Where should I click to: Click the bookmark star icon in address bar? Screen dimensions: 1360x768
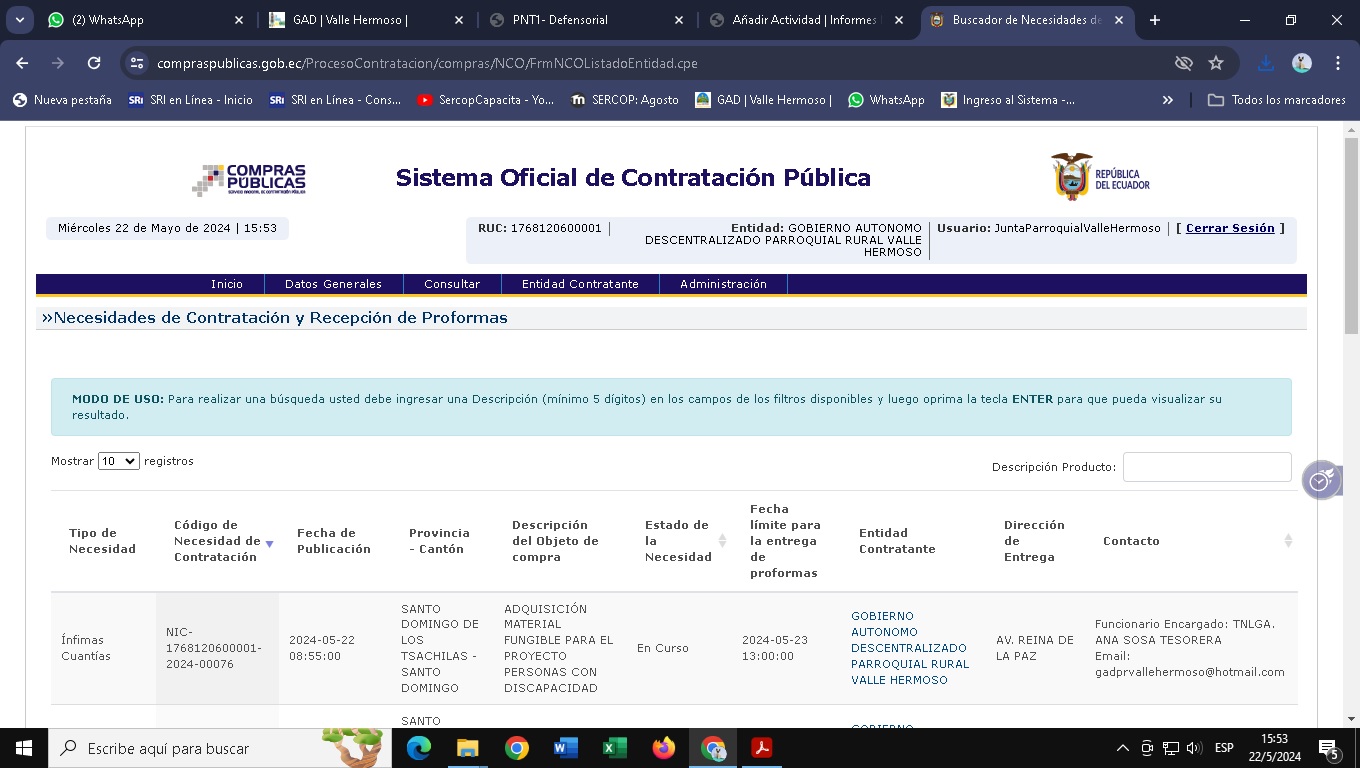coord(1216,63)
